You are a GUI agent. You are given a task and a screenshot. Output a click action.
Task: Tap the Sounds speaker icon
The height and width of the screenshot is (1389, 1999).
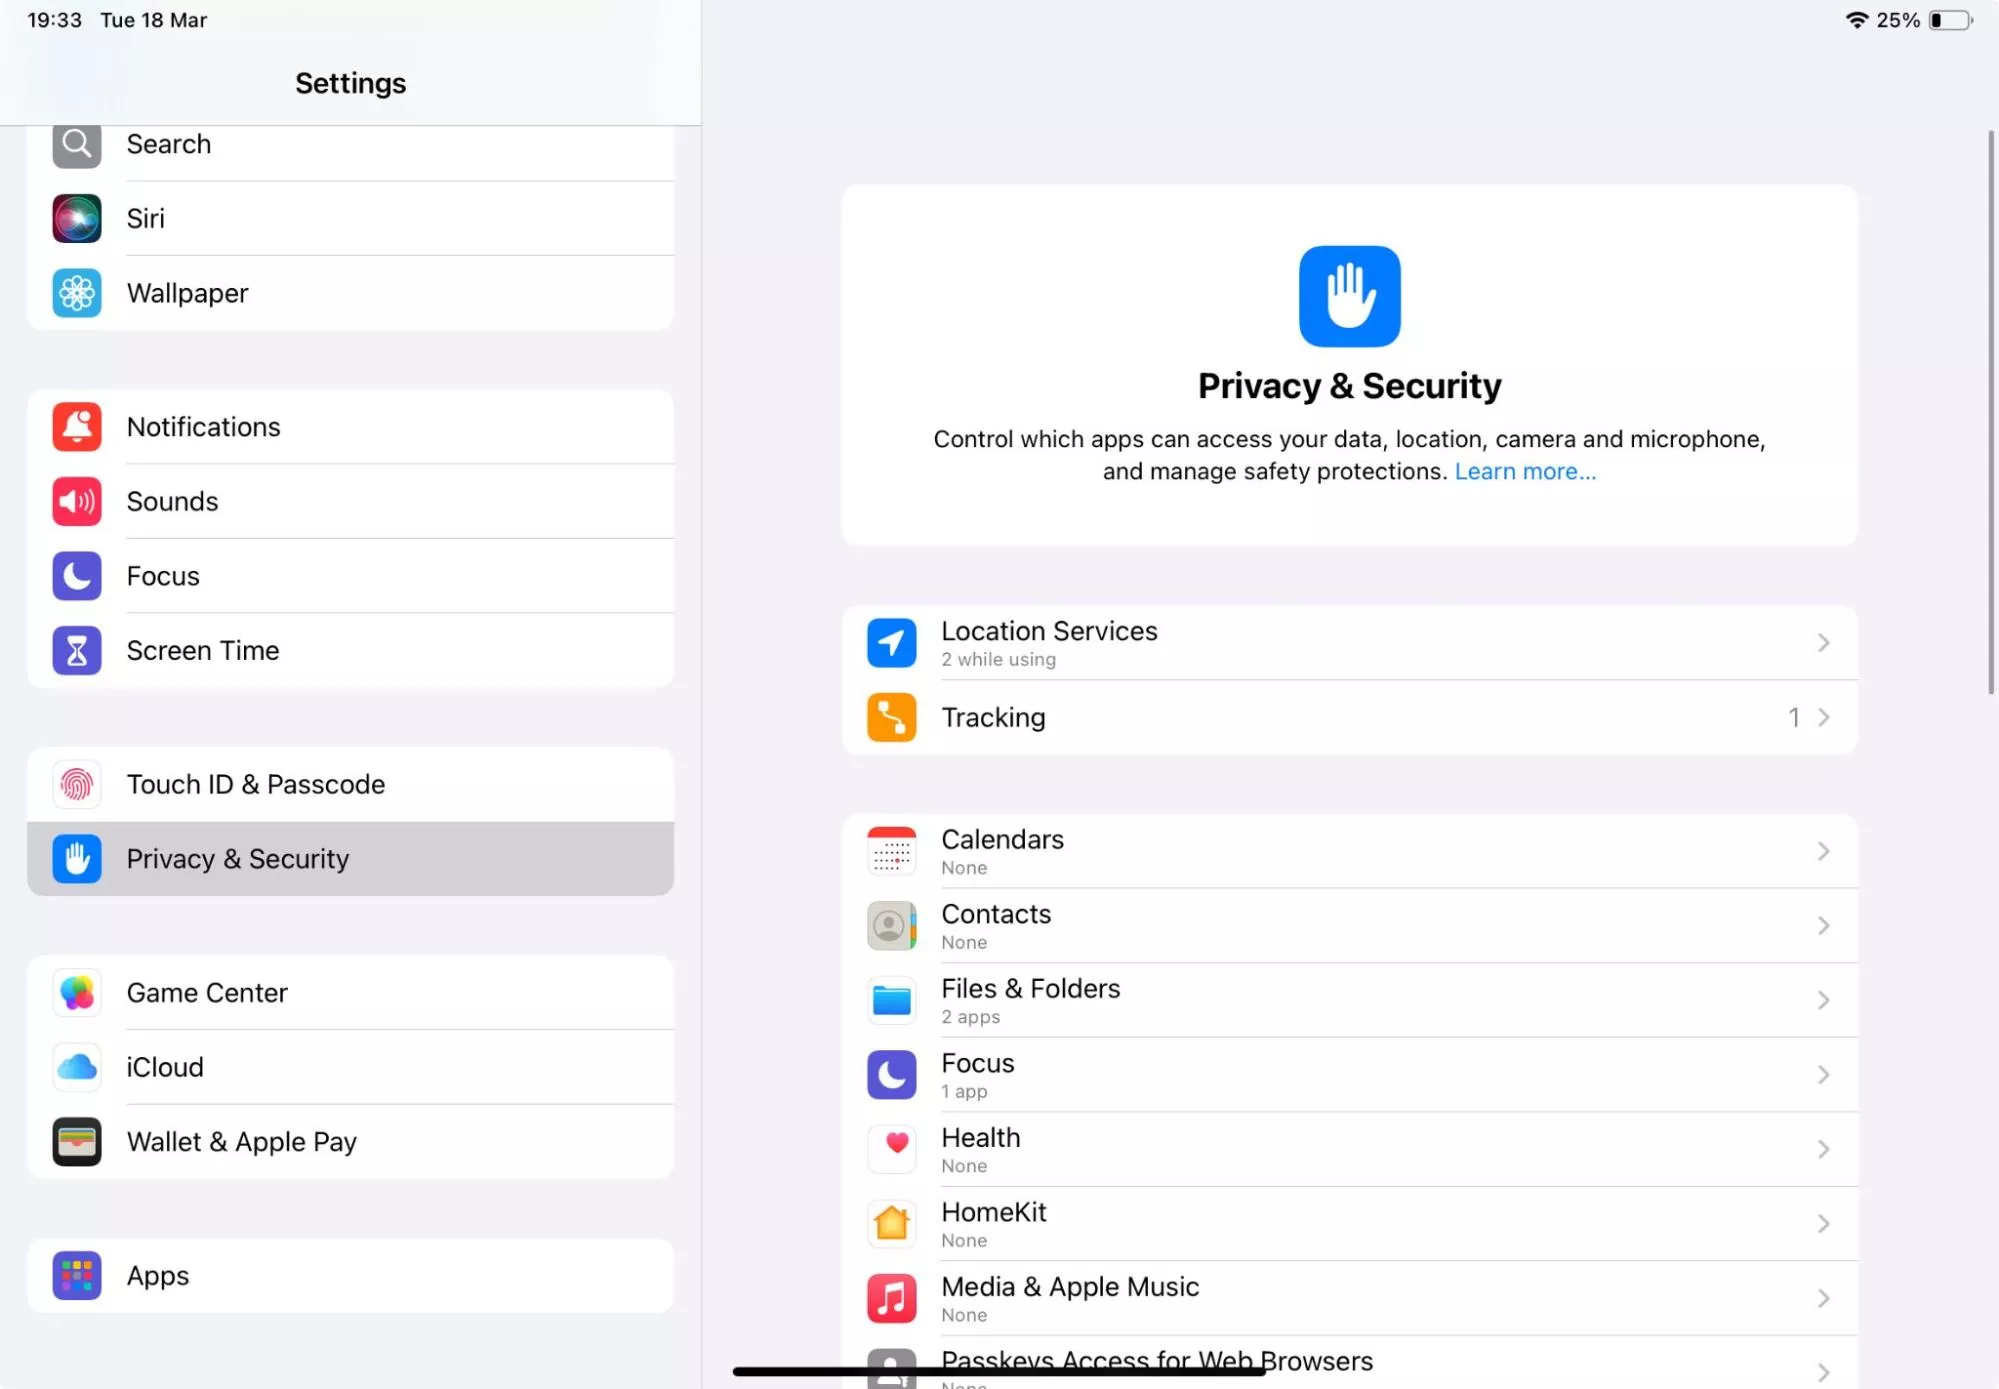[77, 501]
